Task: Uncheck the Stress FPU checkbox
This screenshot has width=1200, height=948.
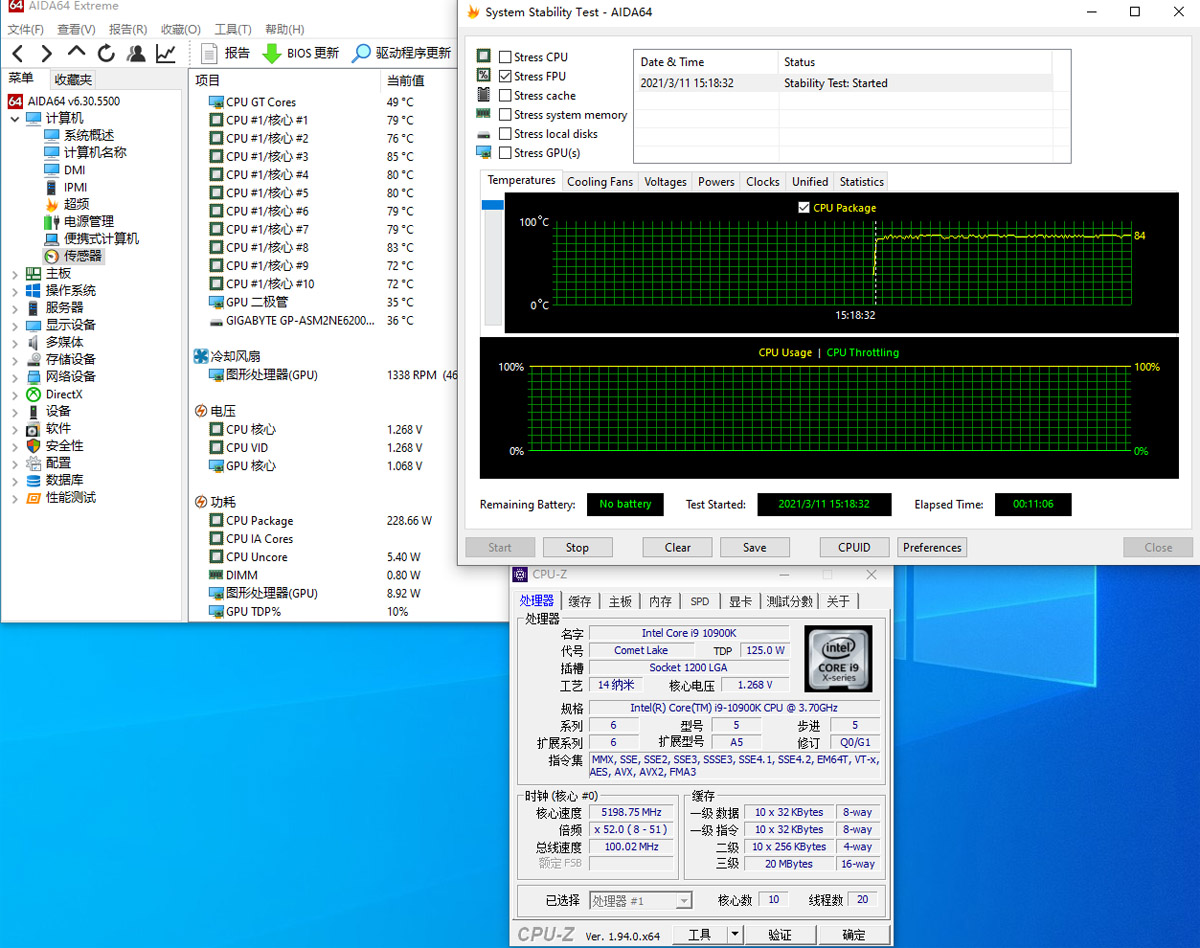Action: click(x=505, y=76)
